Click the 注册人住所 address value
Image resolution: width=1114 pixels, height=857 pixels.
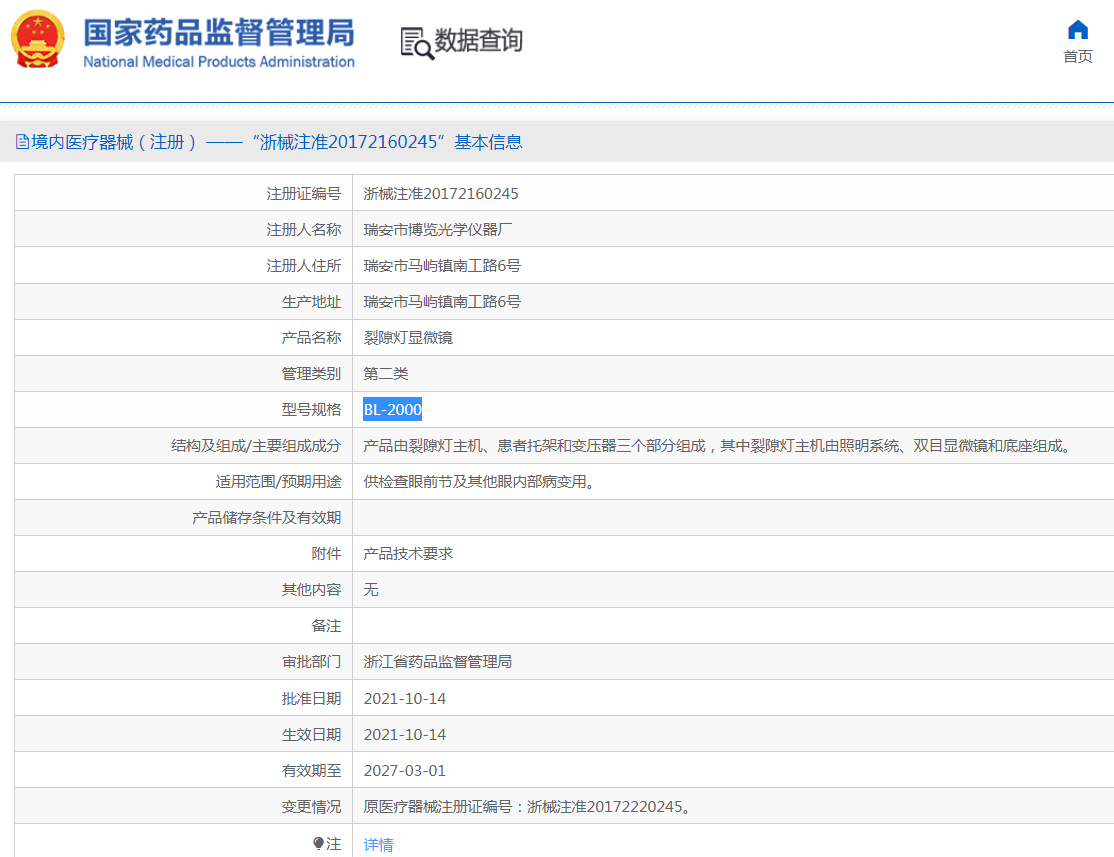pyautogui.click(x=442, y=266)
